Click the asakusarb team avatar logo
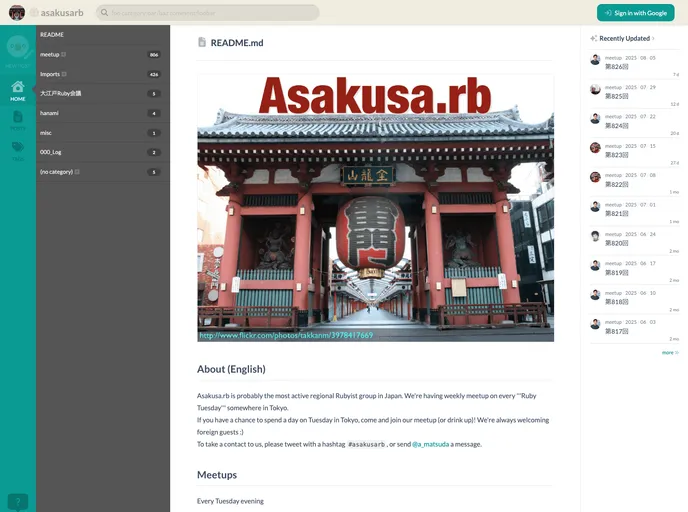 pyautogui.click(x=17, y=13)
